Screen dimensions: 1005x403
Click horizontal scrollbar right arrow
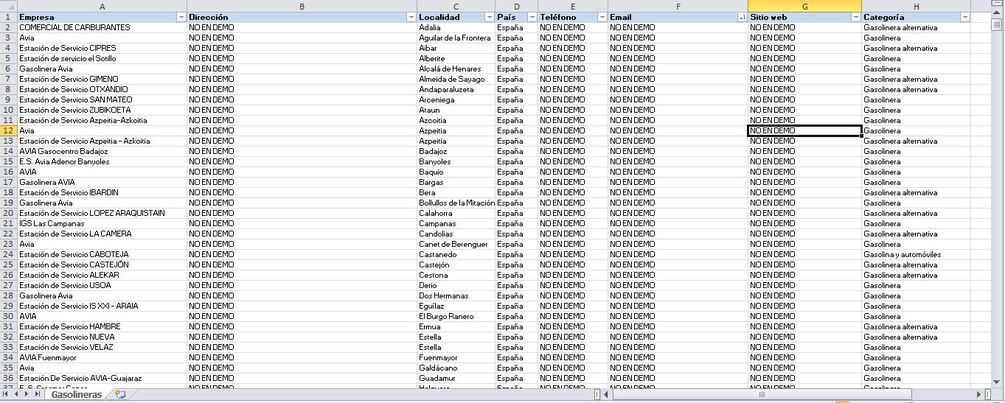(x=979, y=395)
